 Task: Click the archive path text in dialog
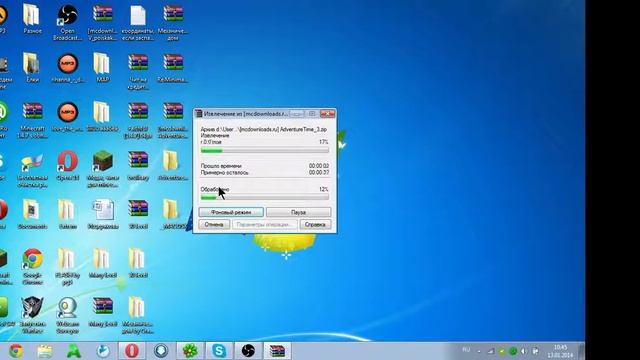pos(264,129)
